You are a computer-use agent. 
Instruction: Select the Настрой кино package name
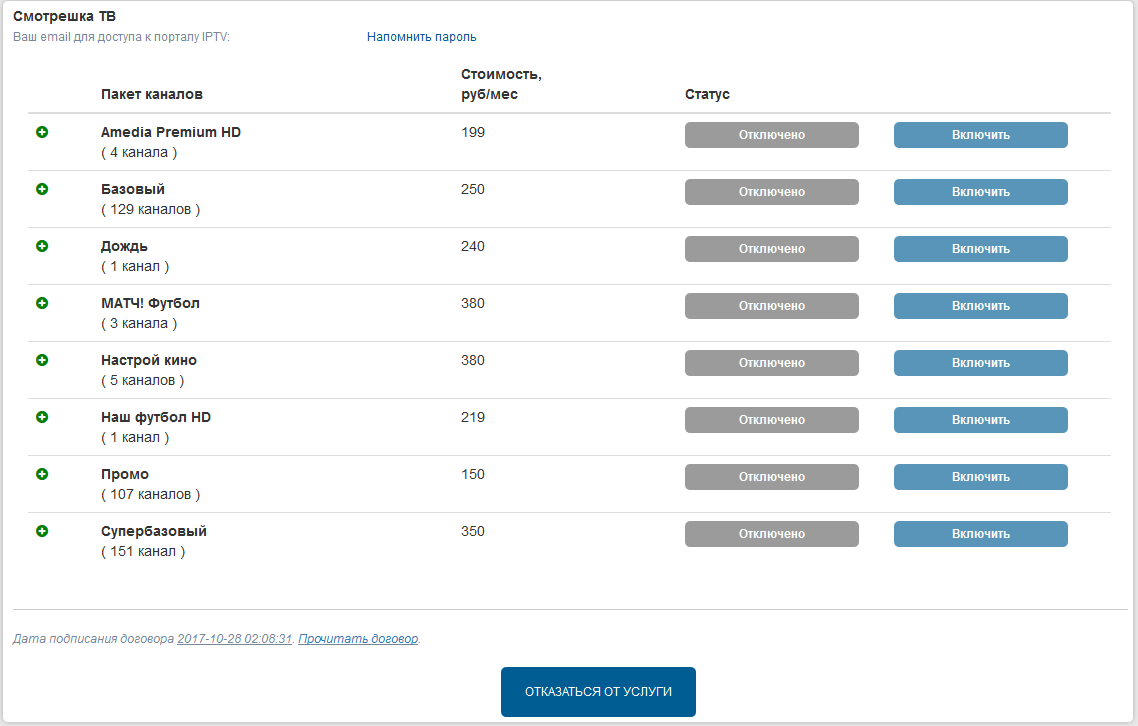pos(149,360)
